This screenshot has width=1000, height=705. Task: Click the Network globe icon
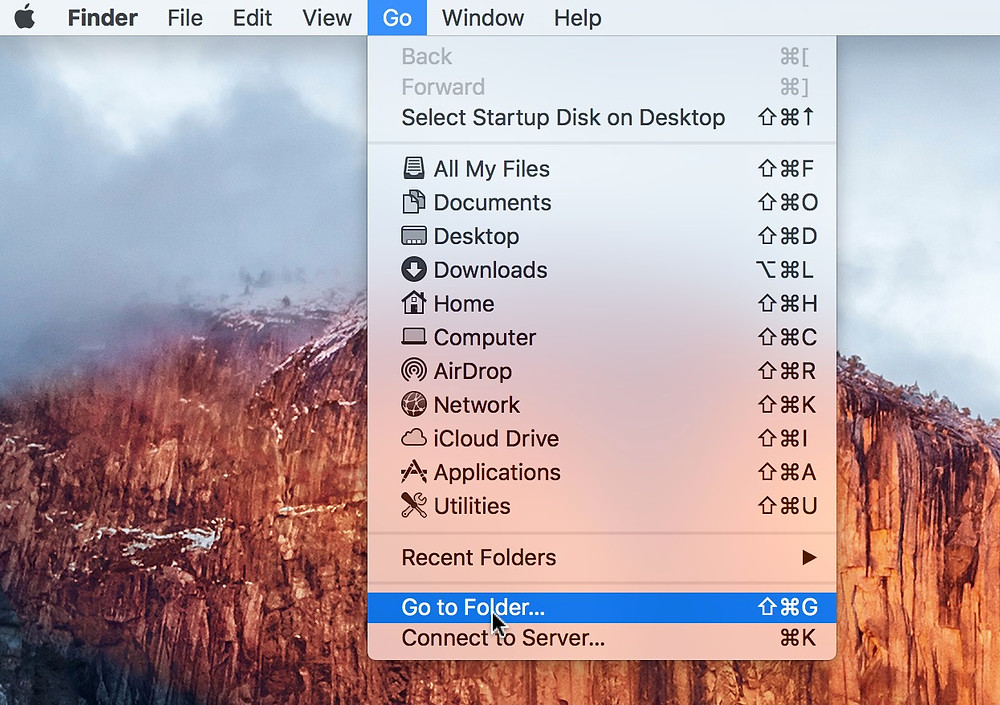click(x=414, y=404)
